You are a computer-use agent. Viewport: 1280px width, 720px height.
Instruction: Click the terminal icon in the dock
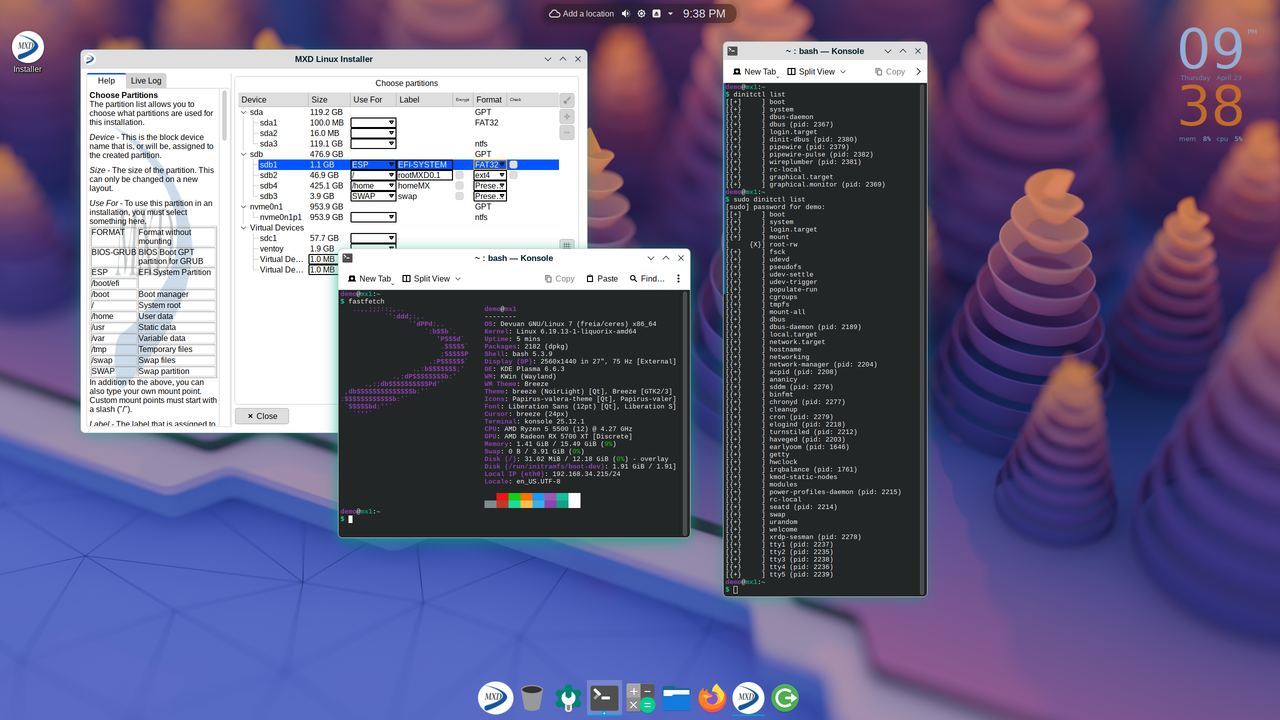pyautogui.click(x=604, y=697)
